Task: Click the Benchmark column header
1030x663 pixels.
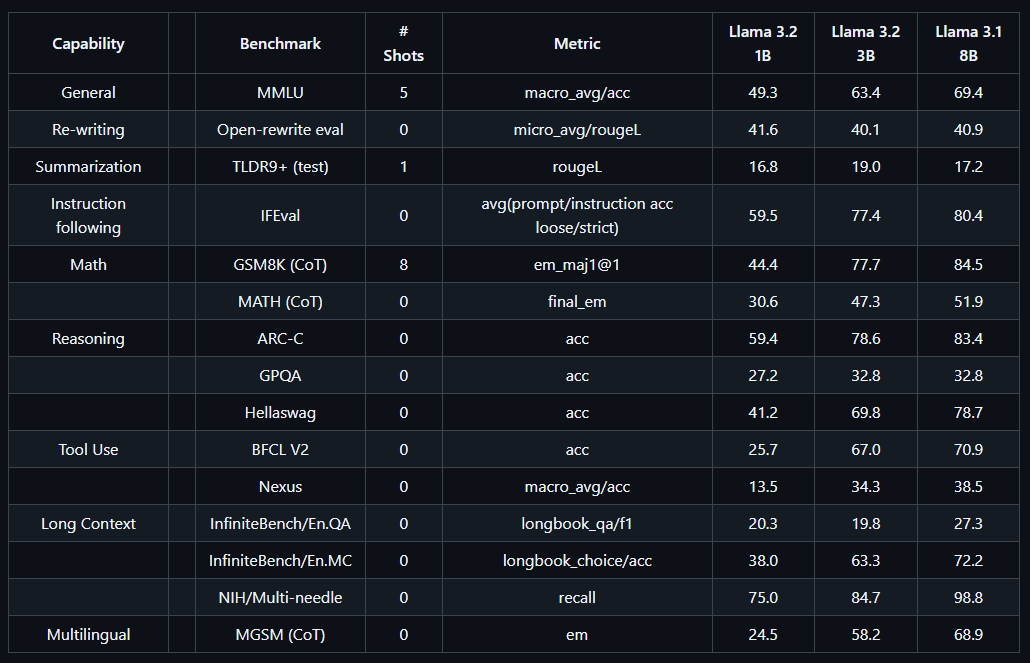Action: tap(280, 44)
